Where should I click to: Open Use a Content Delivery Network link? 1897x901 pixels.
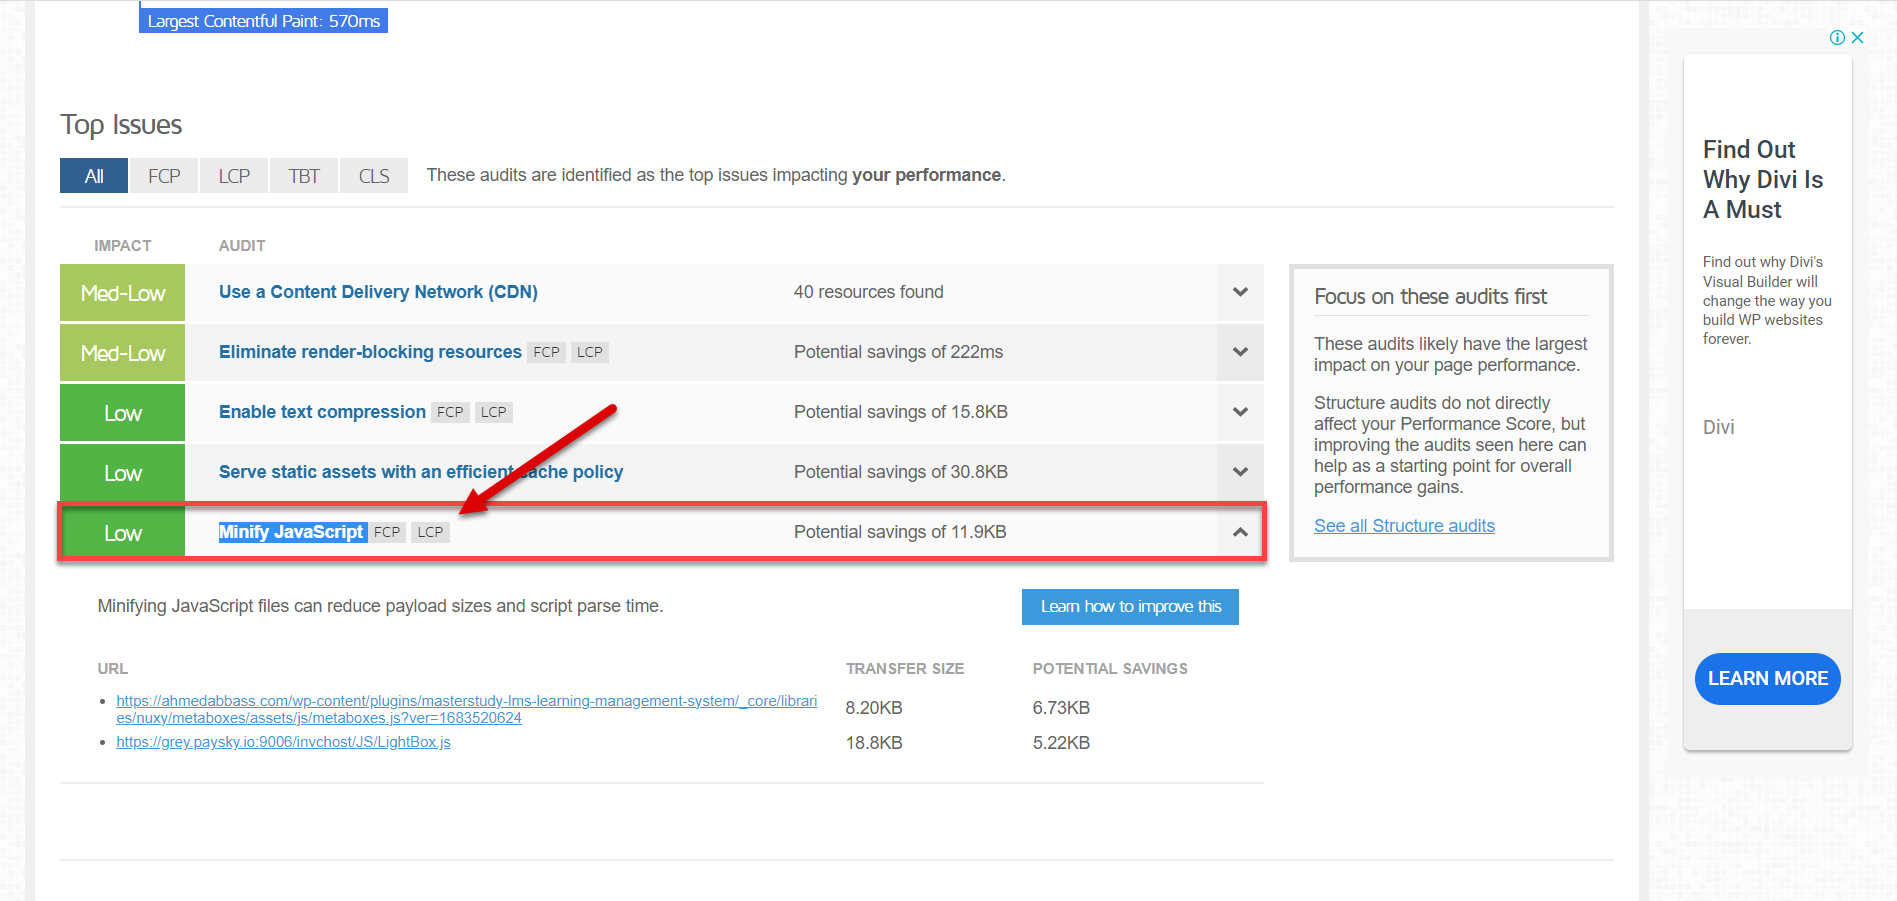coord(378,292)
